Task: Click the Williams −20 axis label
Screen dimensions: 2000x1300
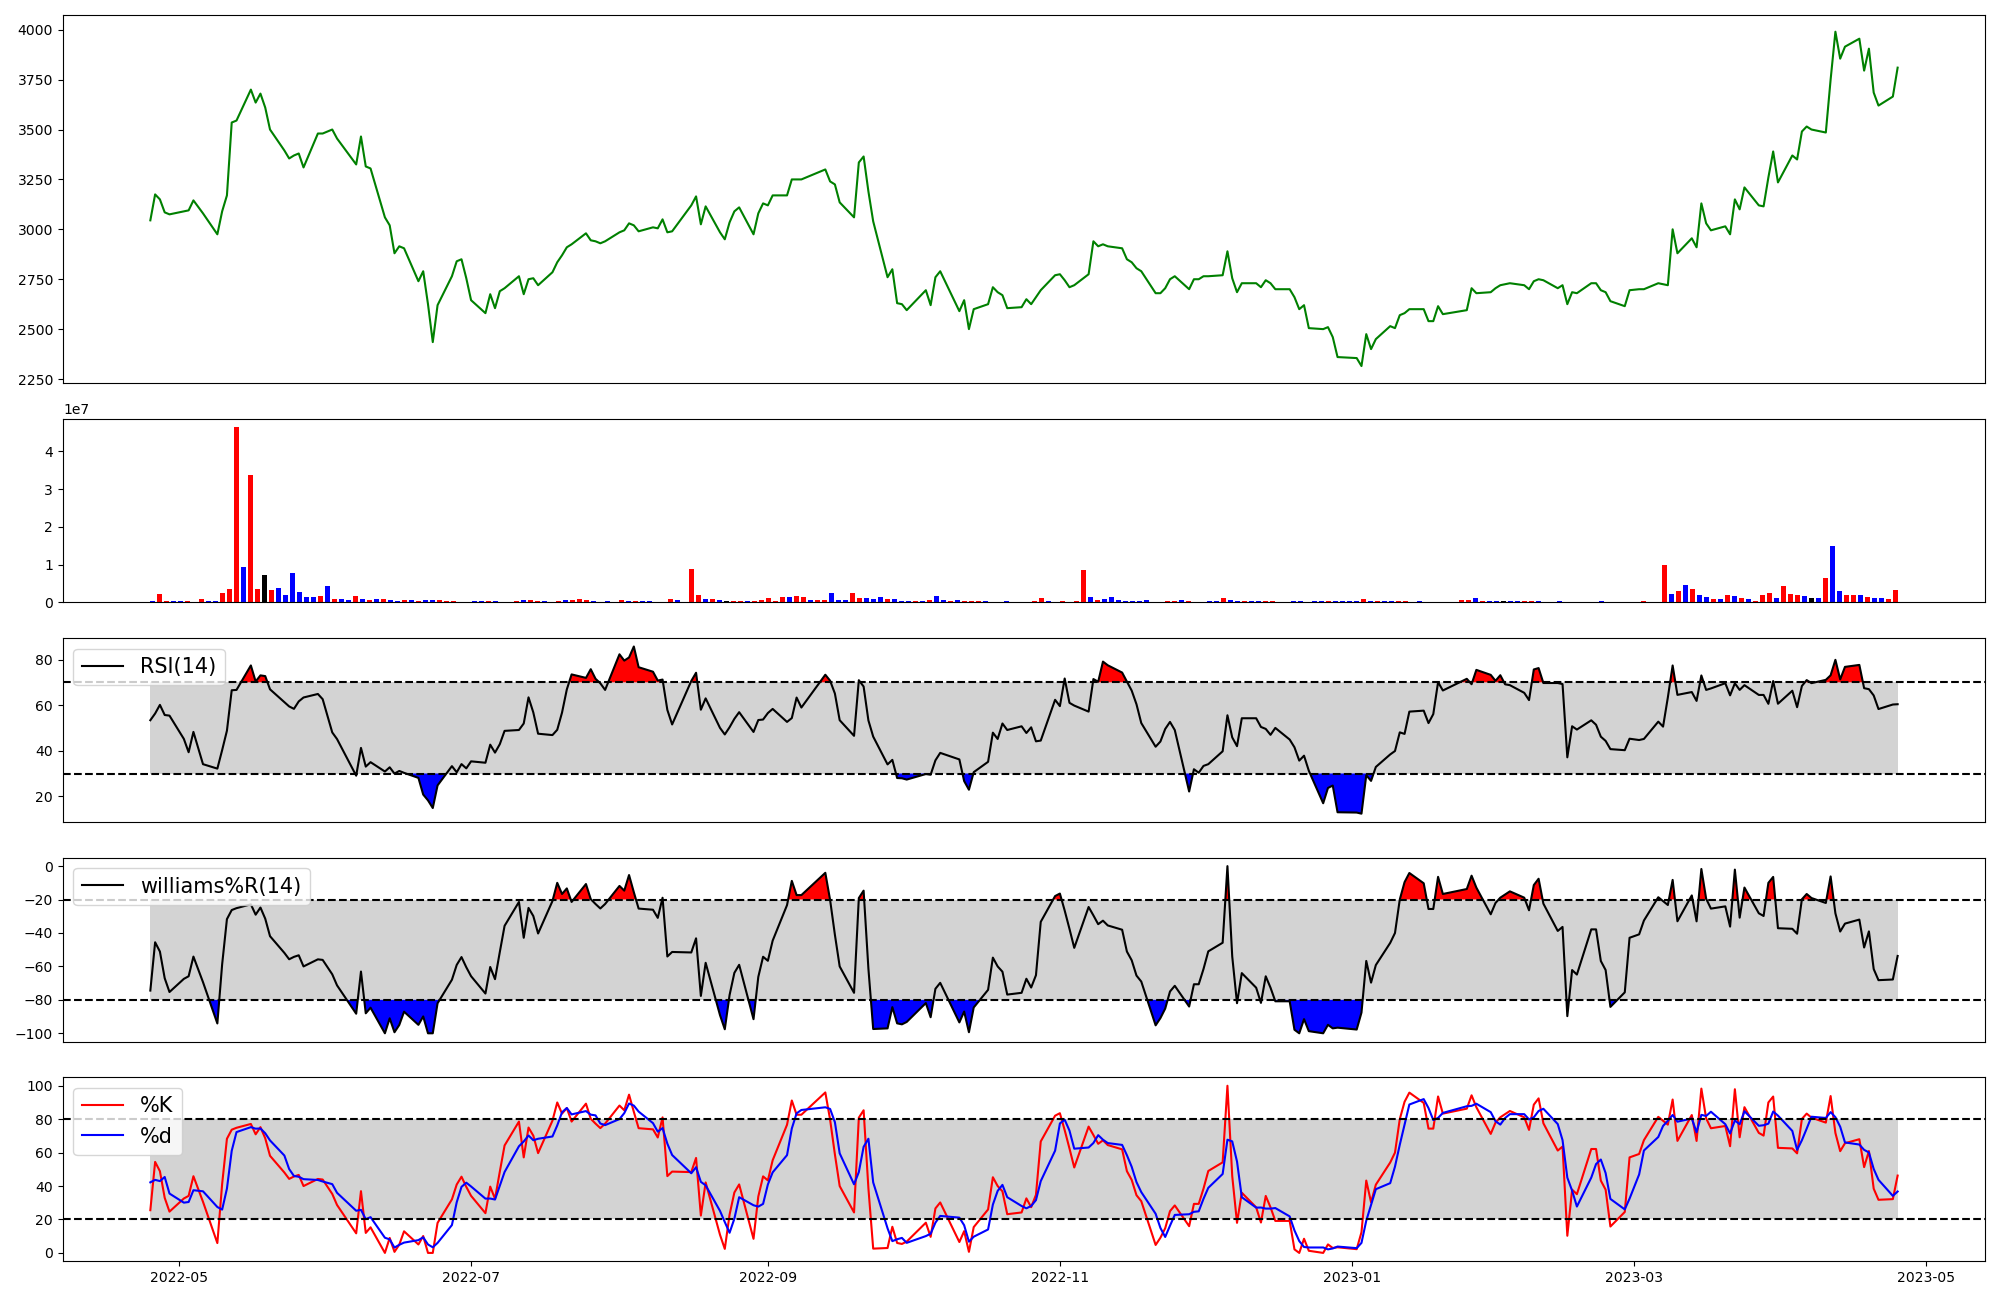Action: [40, 900]
